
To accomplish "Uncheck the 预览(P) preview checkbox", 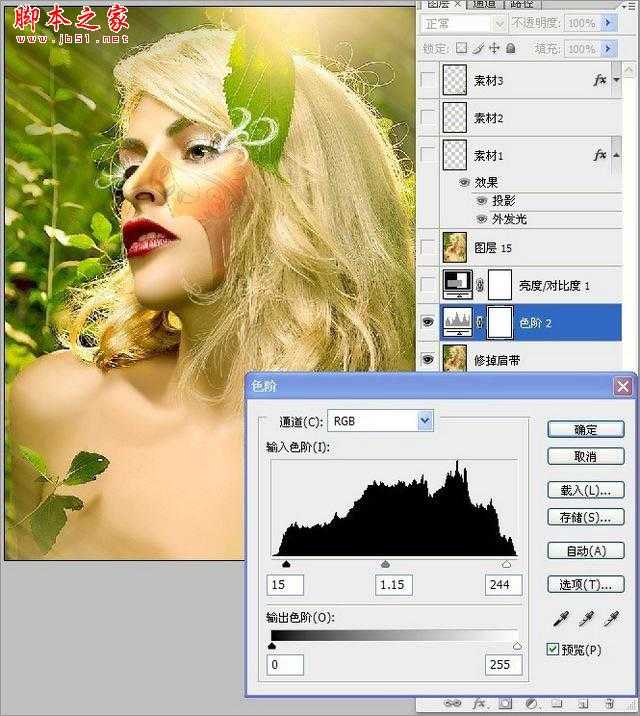I will (552, 649).
